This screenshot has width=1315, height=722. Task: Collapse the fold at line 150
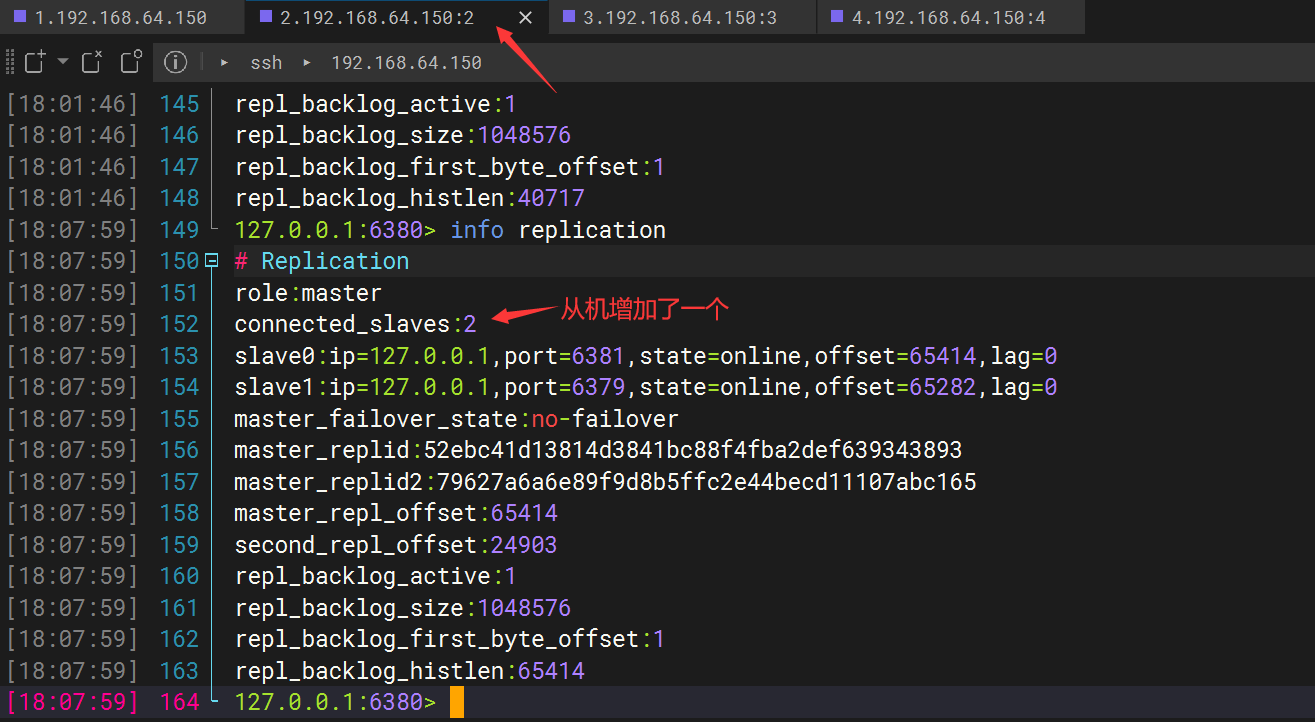coord(211,261)
